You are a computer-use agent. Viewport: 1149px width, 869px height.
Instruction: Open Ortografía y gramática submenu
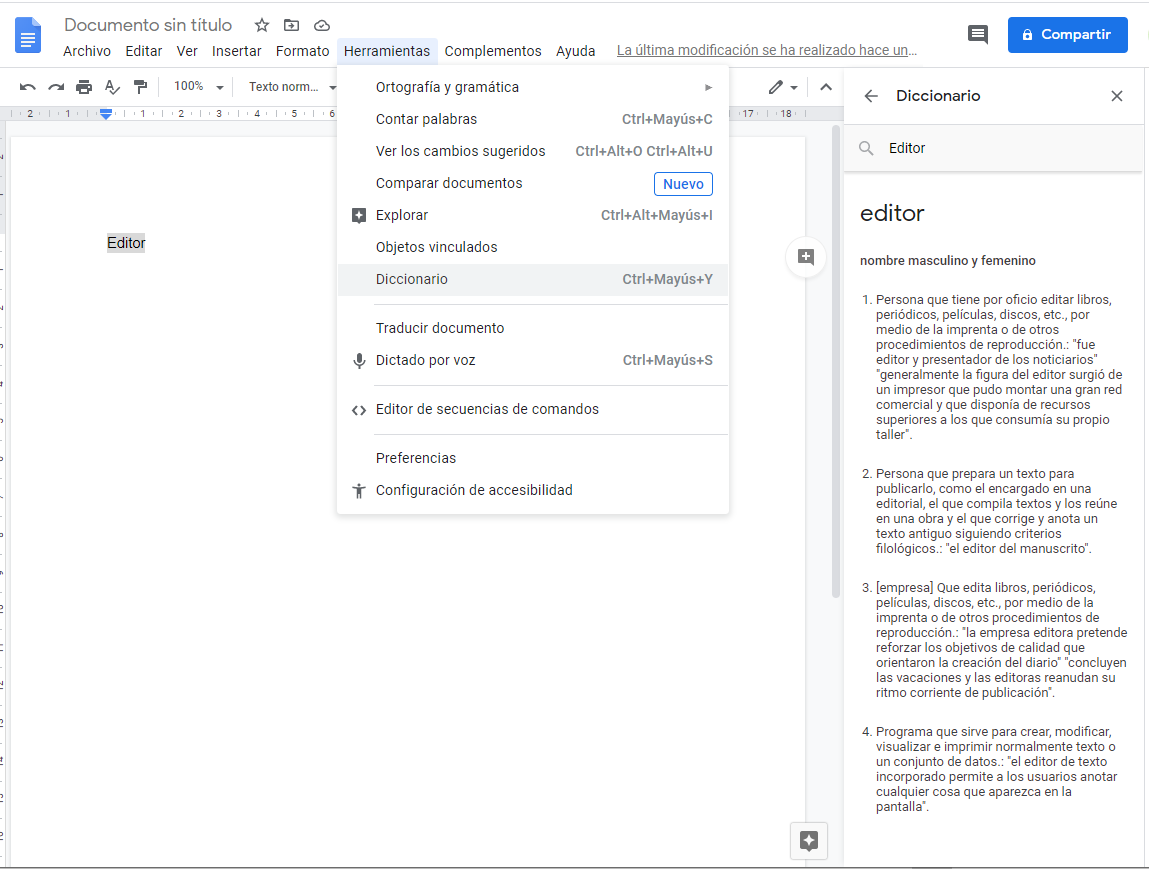click(x=447, y=87)
